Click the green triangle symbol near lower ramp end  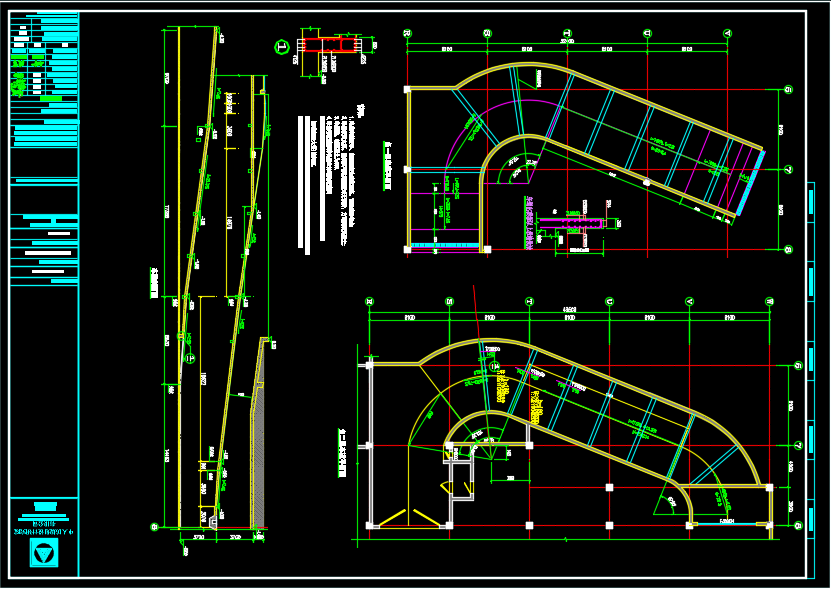click(664, 502)
